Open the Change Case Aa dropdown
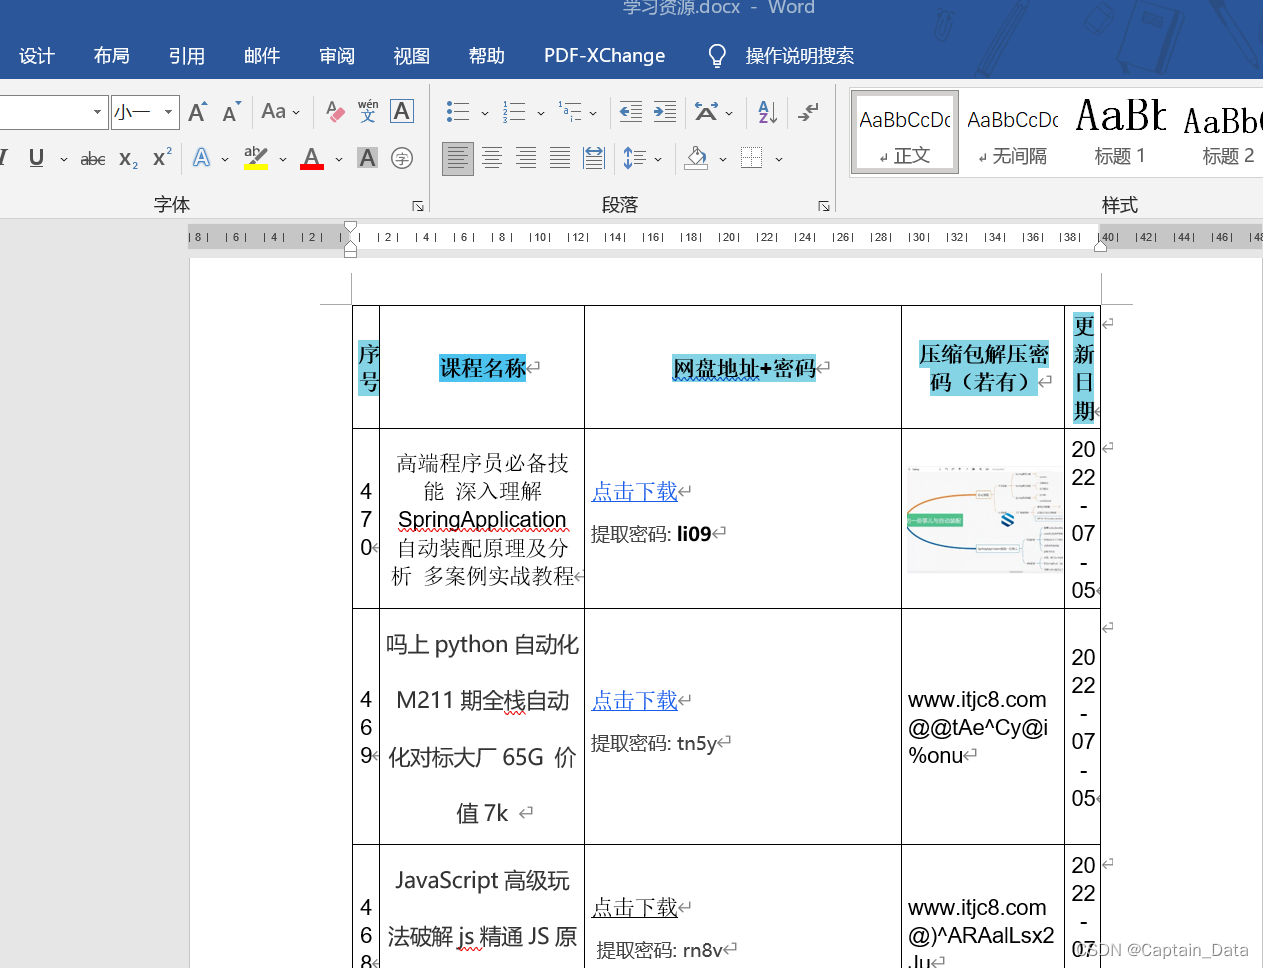 pyautogui.click(x=280, y=112)
